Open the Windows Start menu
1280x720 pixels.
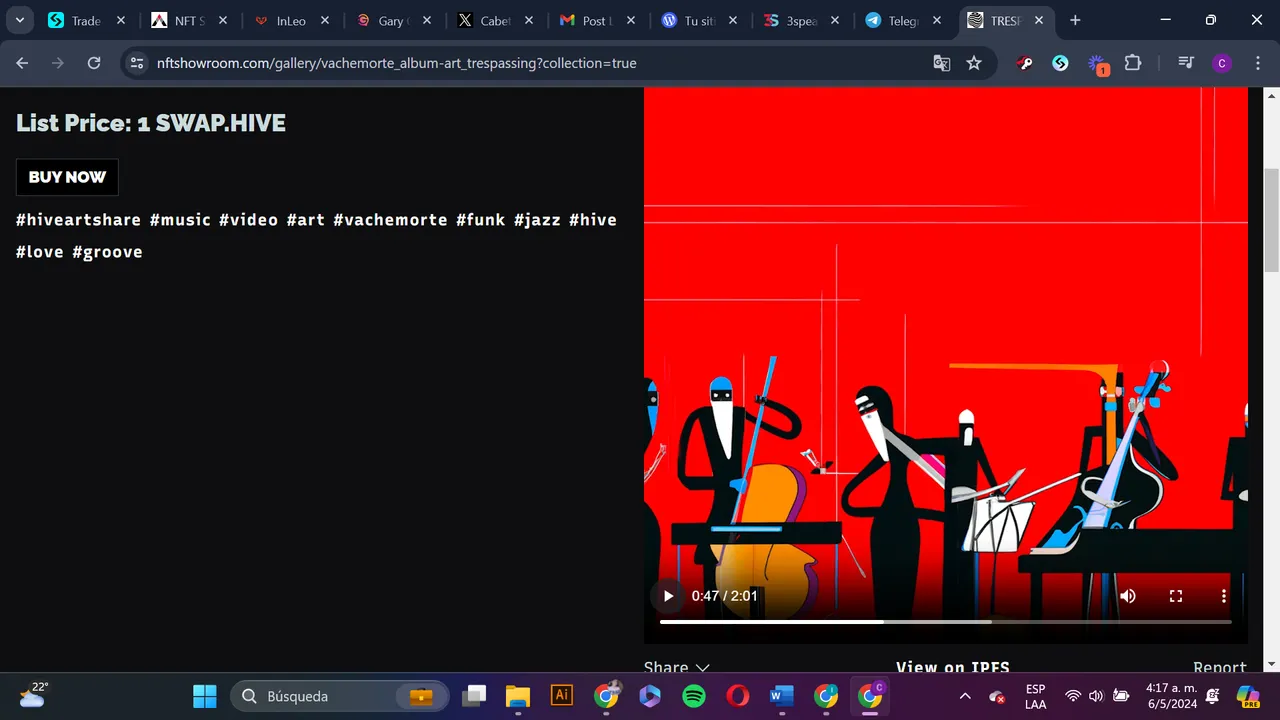pos(205,696)
